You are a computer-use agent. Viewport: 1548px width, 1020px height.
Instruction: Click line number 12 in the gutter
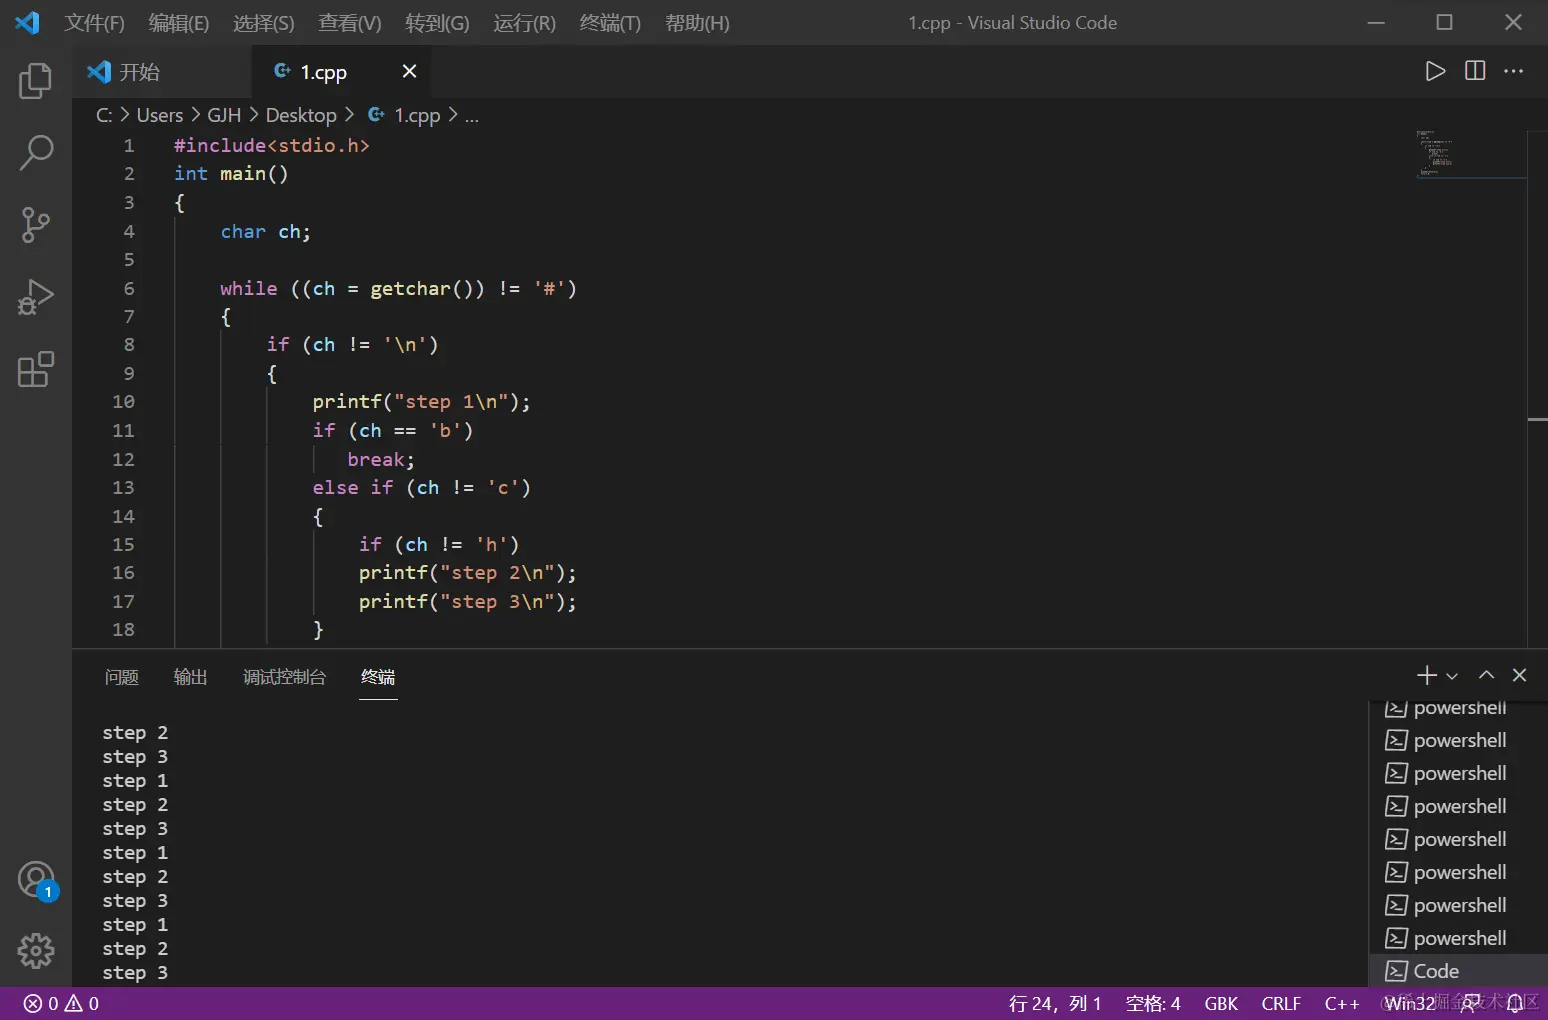pos(123,459)
